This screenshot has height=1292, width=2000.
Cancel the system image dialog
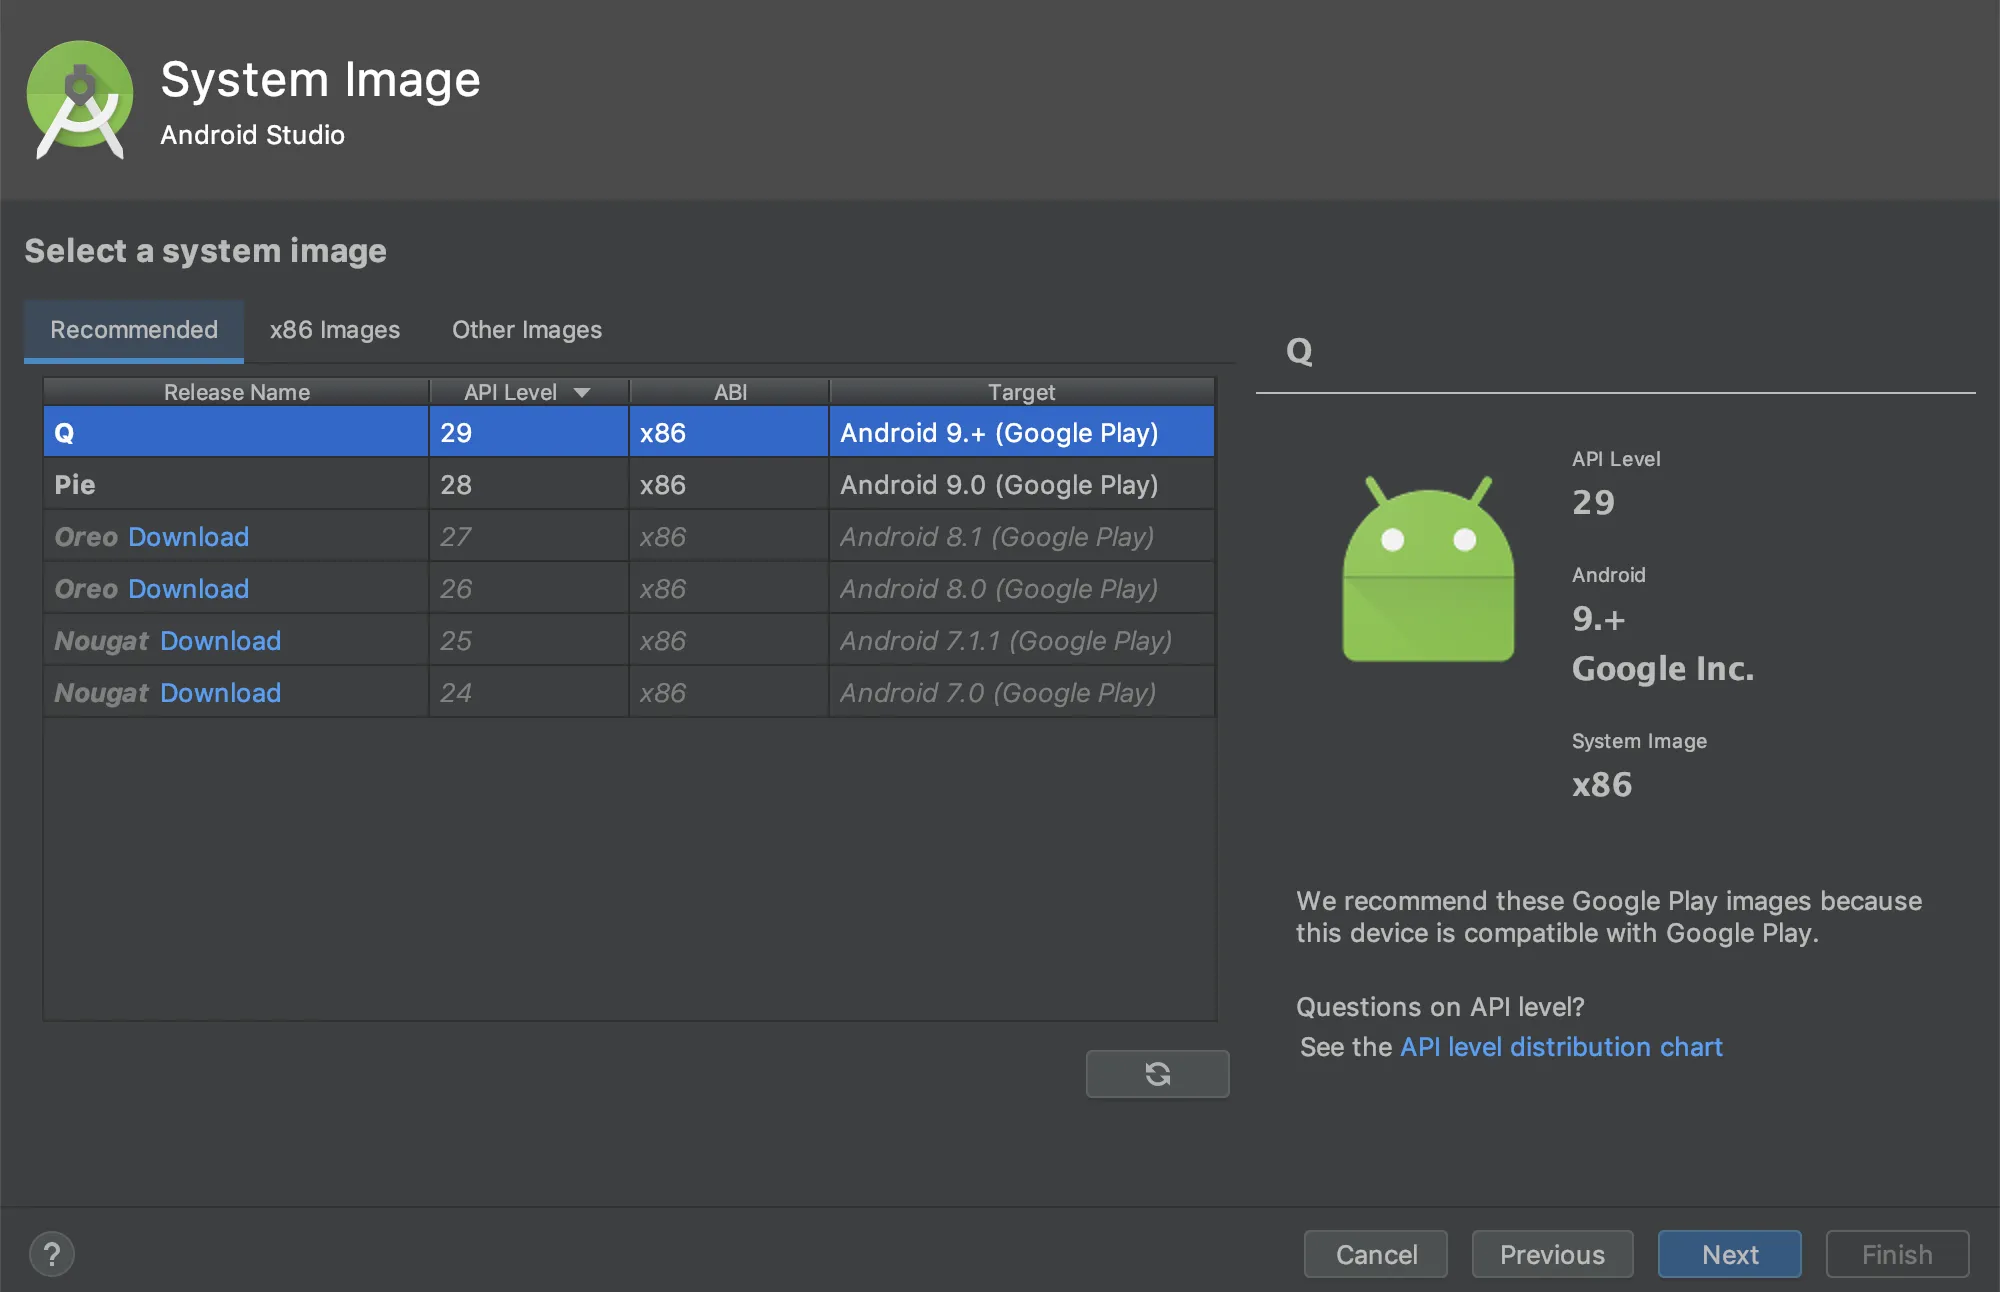pos(1375,1254)
